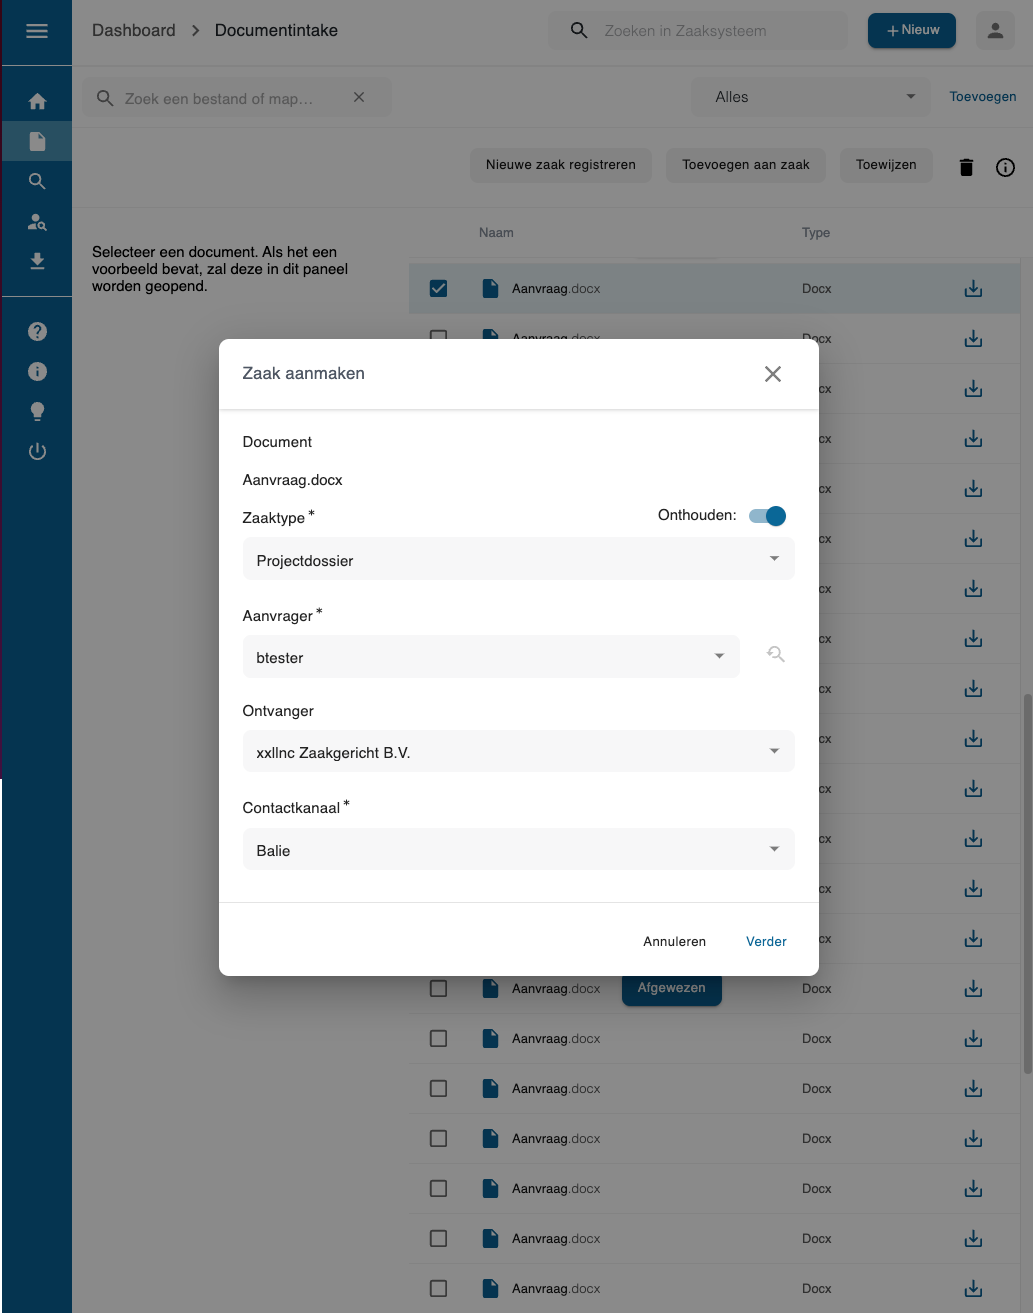
Task: Download the checked Aanvraag.docx row file
Action: (973, 289)
